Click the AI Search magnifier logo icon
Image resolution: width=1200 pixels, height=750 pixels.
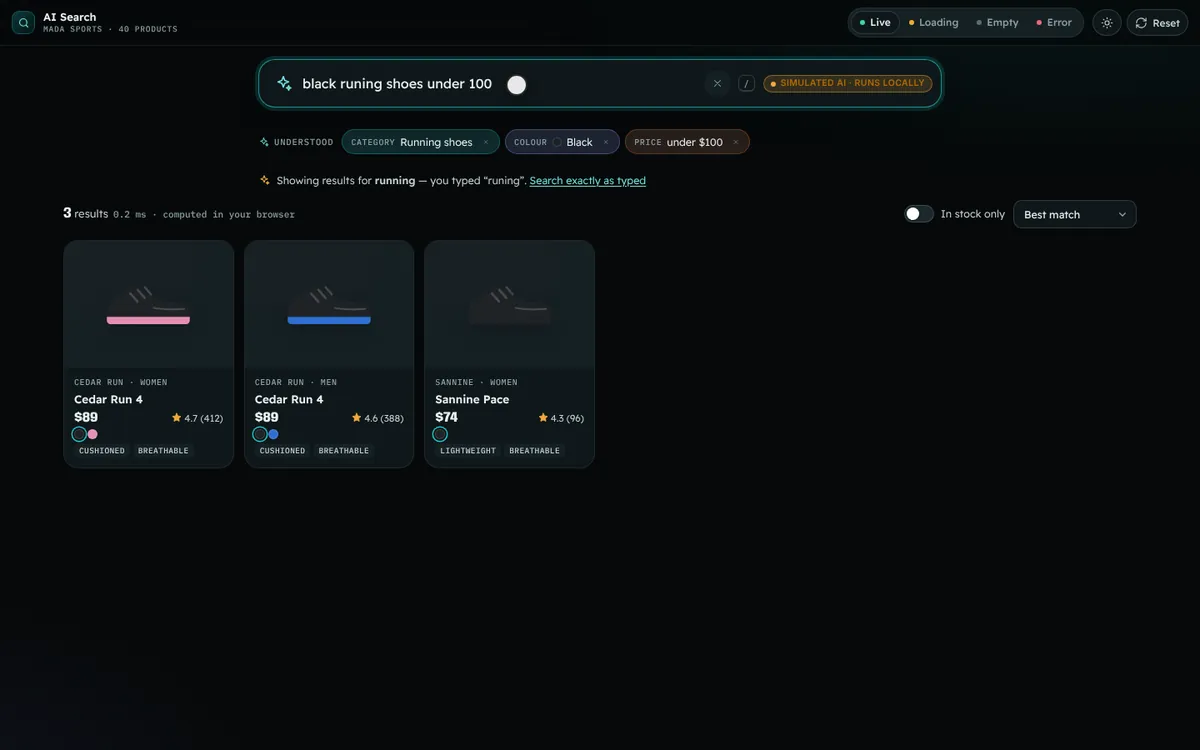(23, 22)
